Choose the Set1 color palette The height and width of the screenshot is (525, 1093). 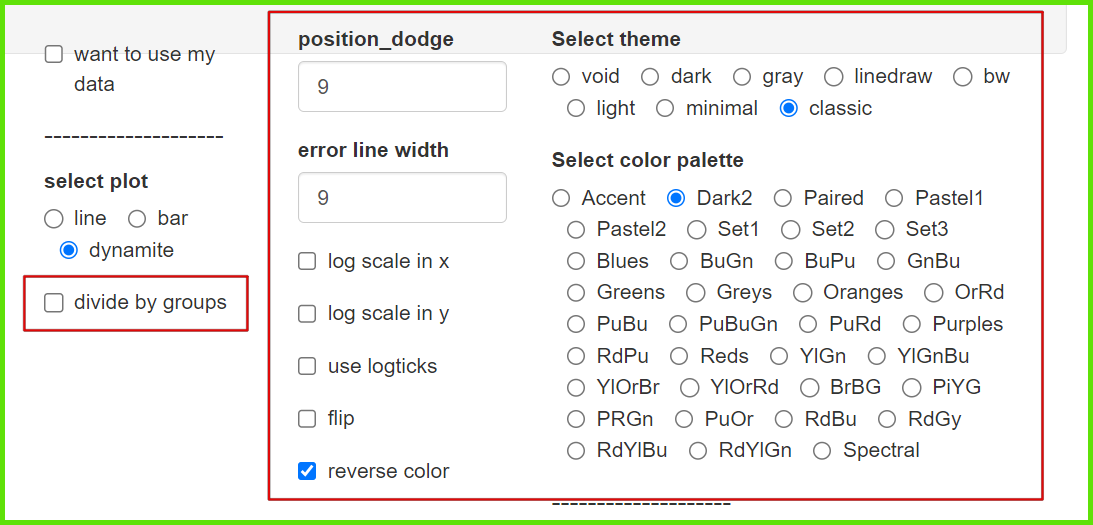pyautogui.click(x=697, y=229)
